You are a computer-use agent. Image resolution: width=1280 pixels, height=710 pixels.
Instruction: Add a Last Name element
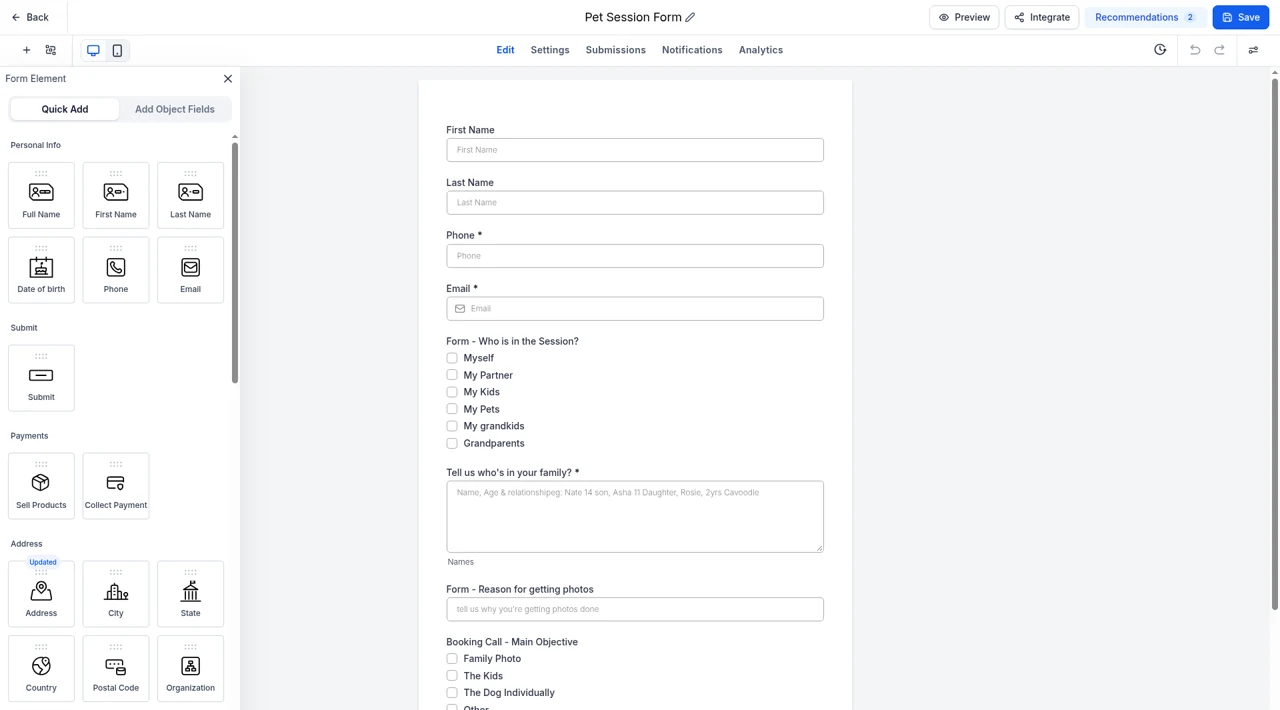click(x=190, y=195)
